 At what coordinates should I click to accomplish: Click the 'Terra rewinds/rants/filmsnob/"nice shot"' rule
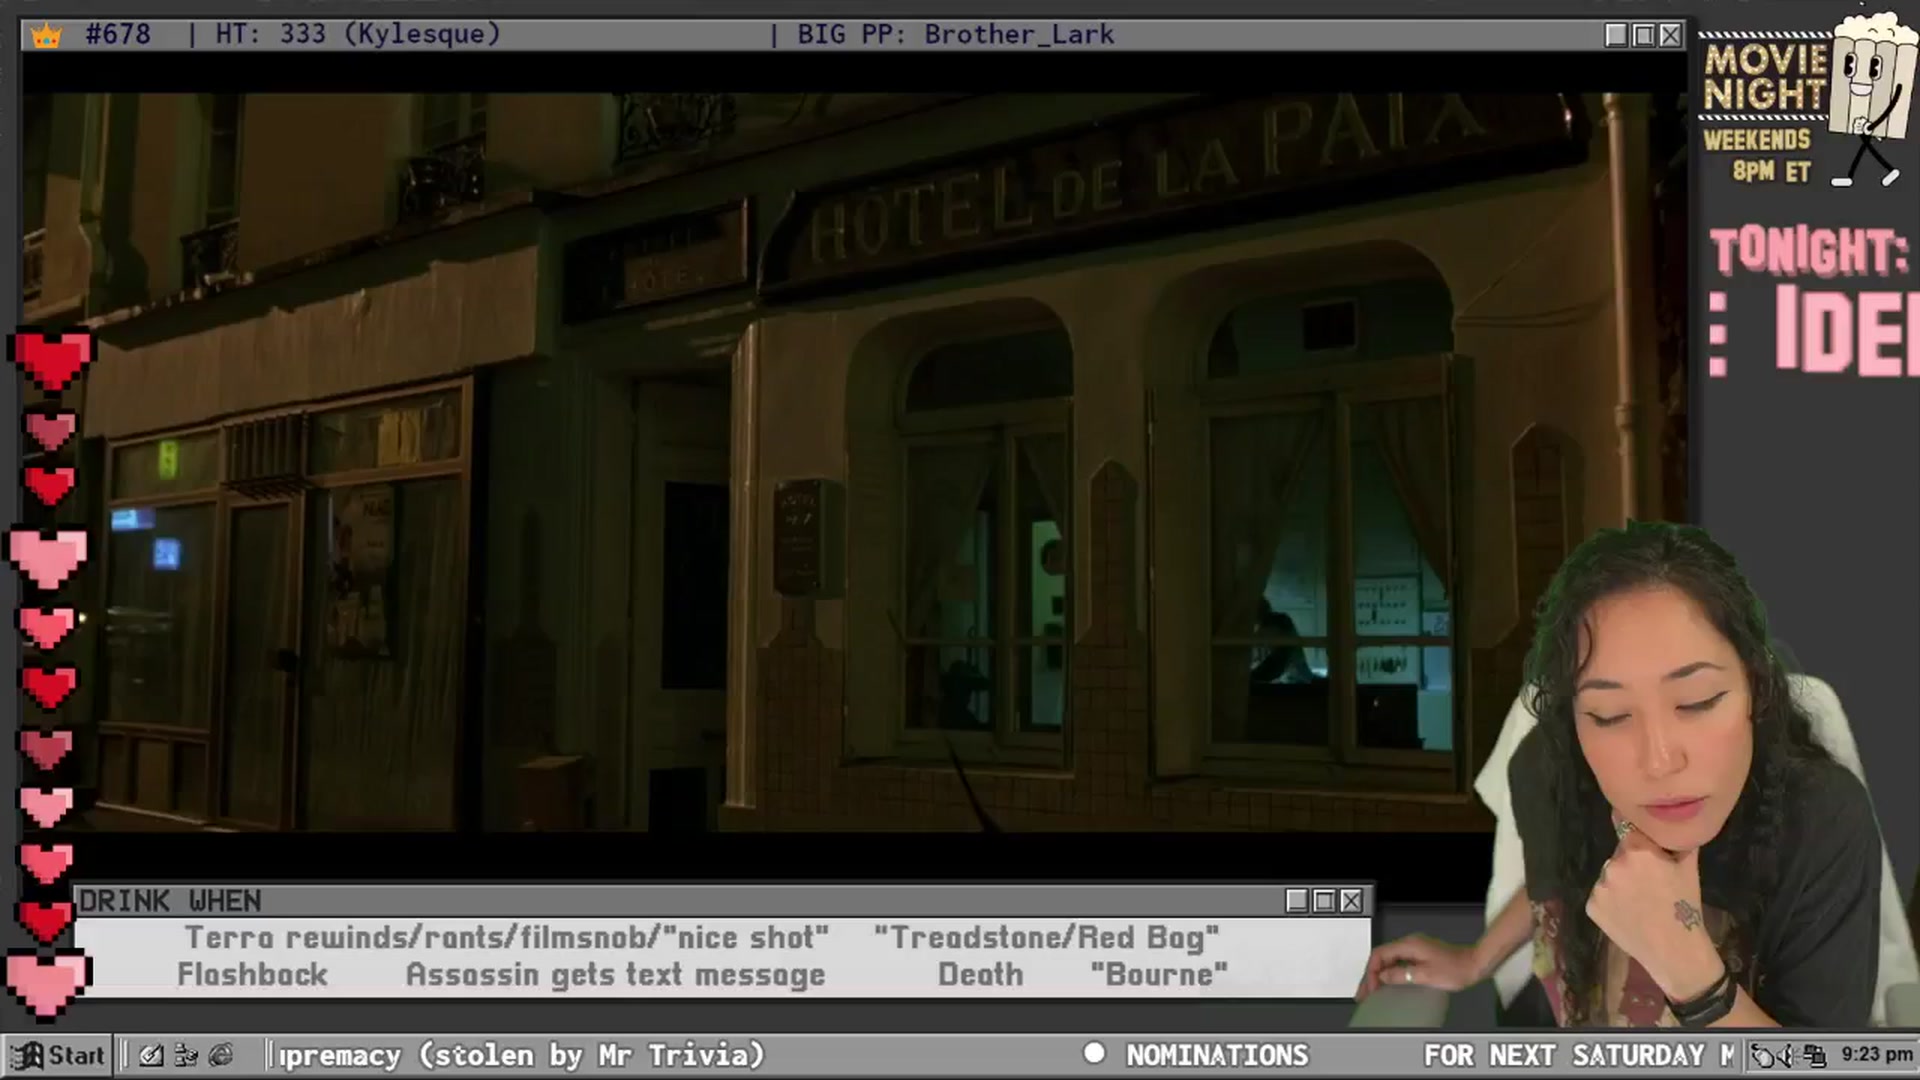[x=507, y=938]
